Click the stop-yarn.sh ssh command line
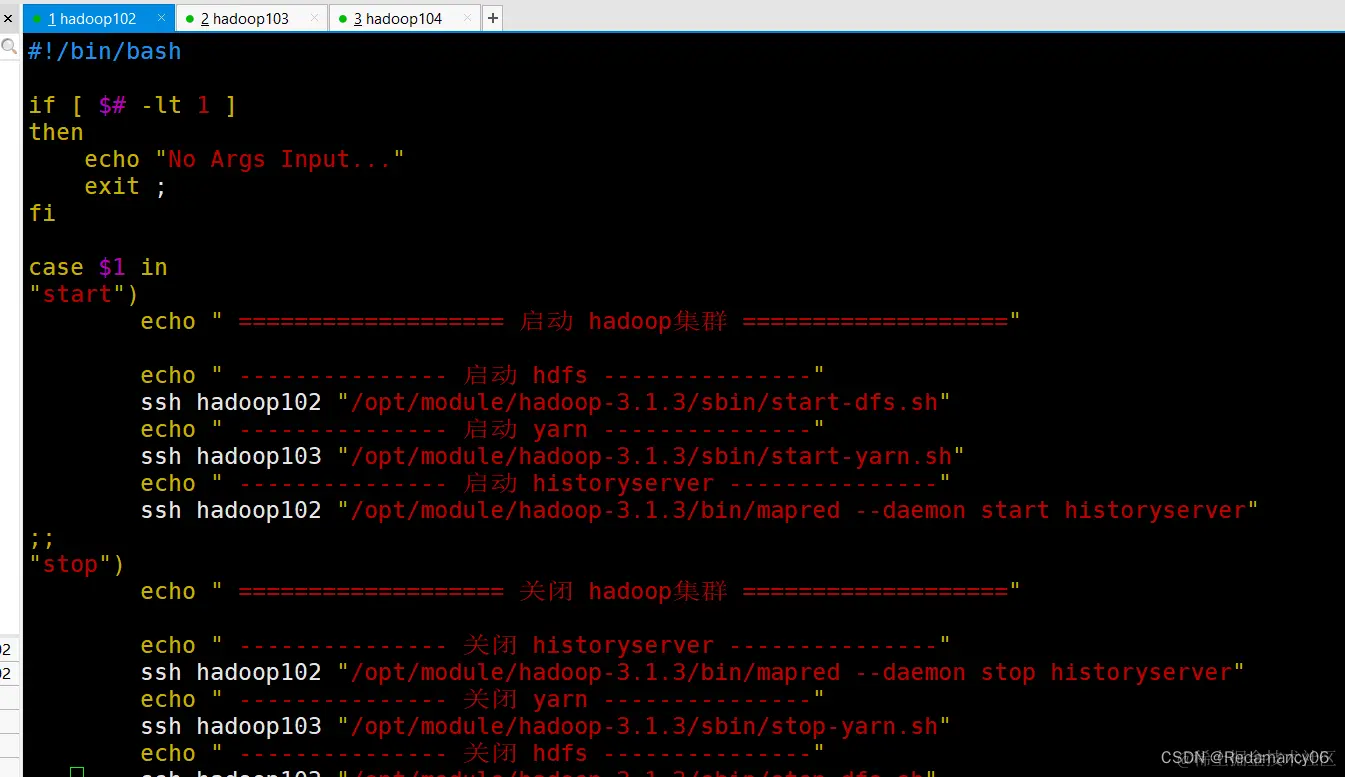Viewport: 1345px width, 777px height. pos(545,726)
